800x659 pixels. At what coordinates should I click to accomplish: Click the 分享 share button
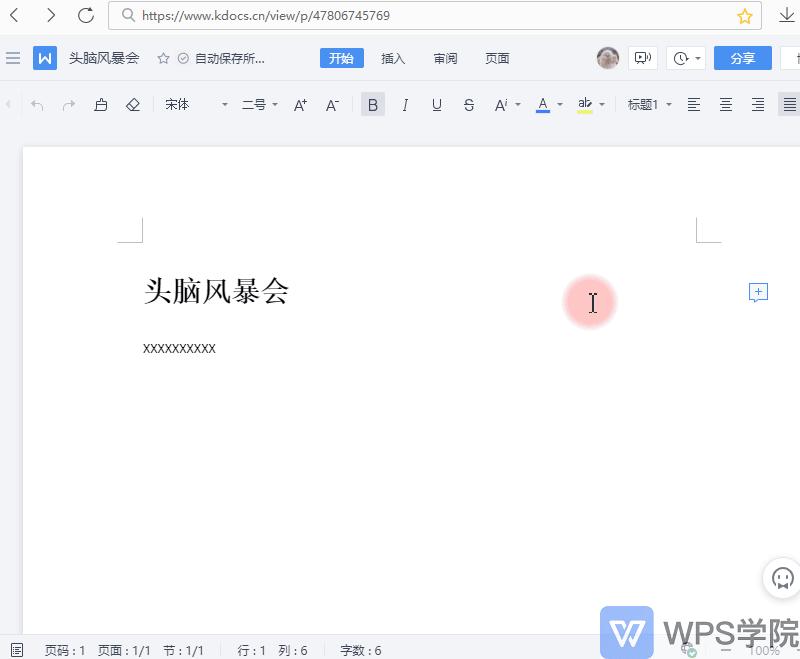tap(742, 58)
